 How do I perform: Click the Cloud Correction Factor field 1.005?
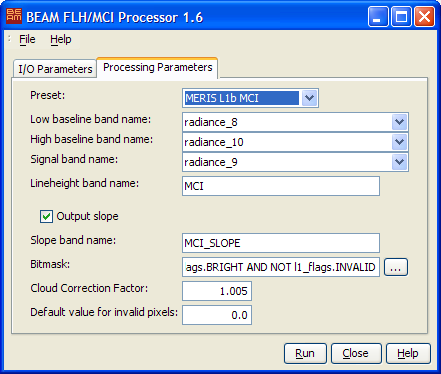[217, 291]
